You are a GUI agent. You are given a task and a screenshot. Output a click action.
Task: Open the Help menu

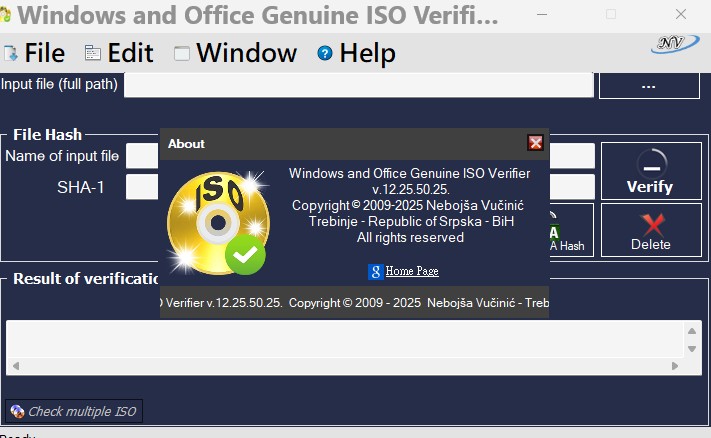click(x=356, y=53)
